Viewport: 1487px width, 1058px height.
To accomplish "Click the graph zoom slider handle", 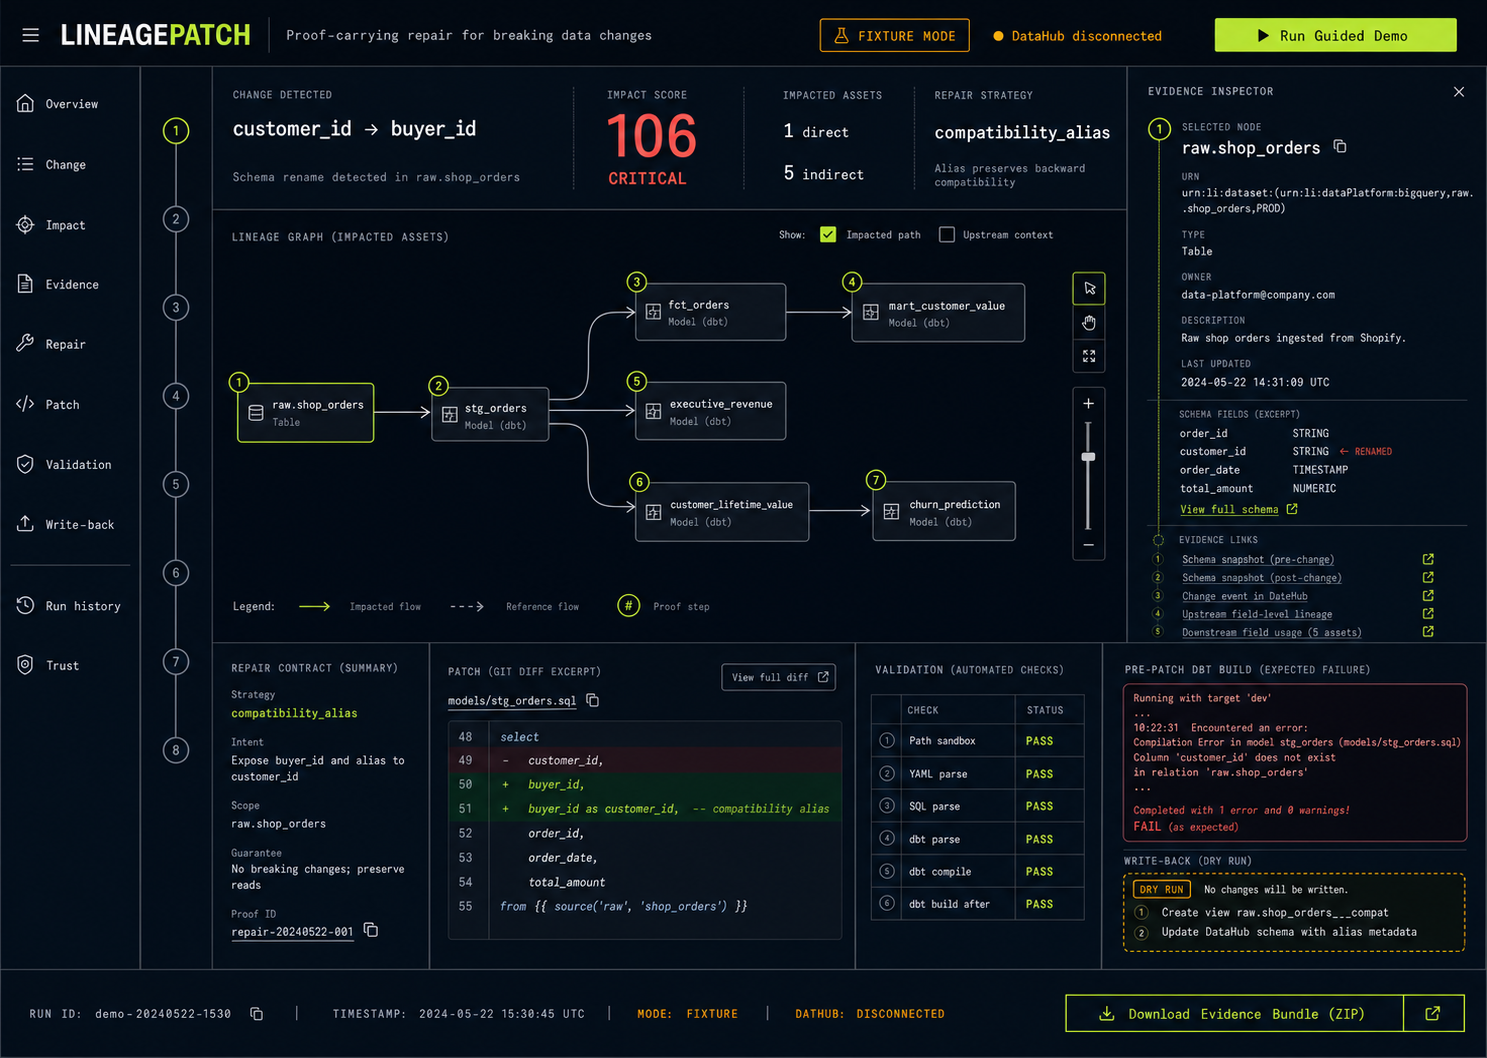I will [x=1088, y=457].
